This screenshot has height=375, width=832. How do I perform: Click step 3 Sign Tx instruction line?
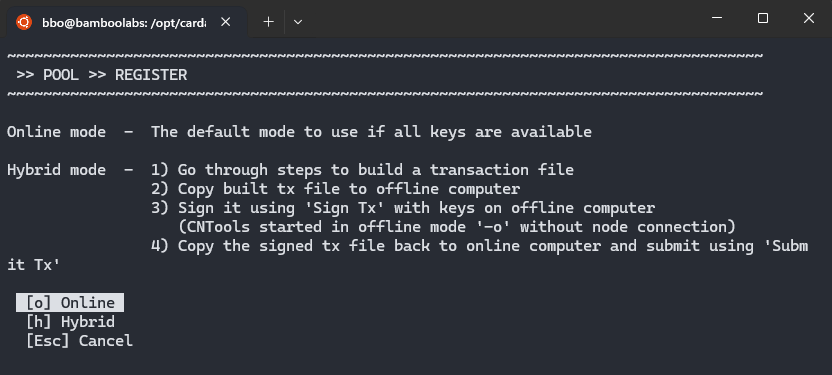(403, 208)
